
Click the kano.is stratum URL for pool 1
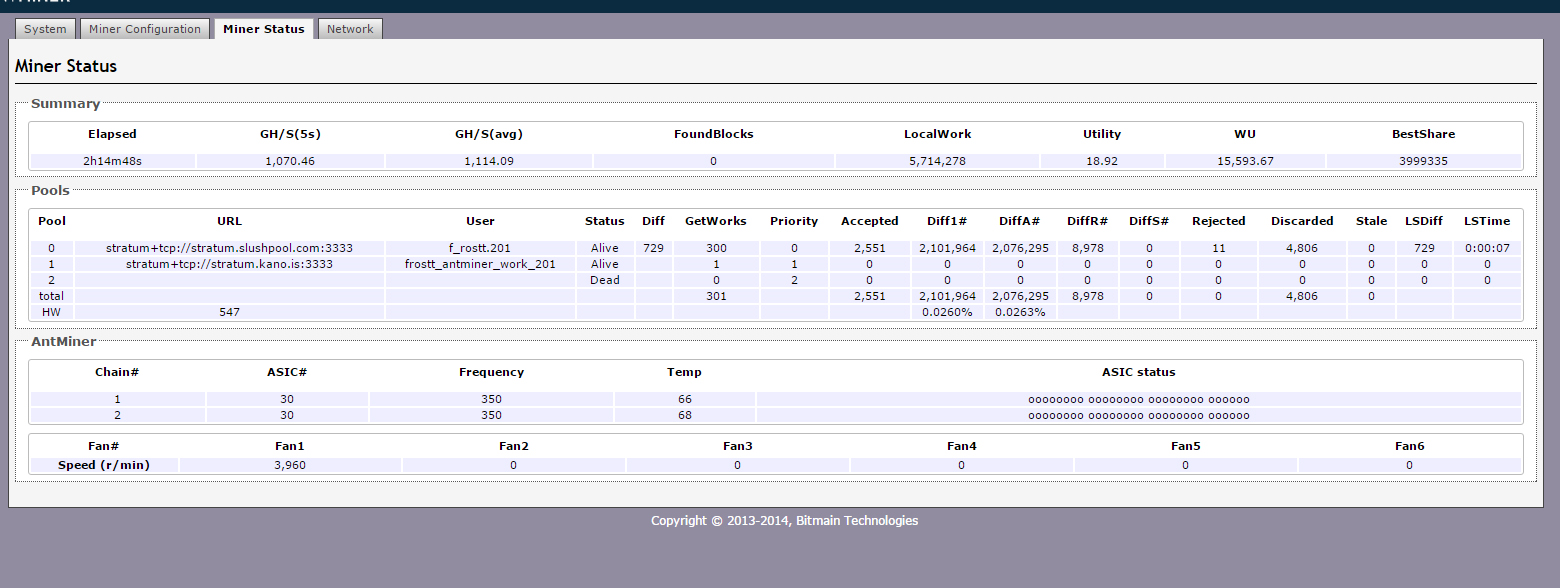(x=229, y=264)
